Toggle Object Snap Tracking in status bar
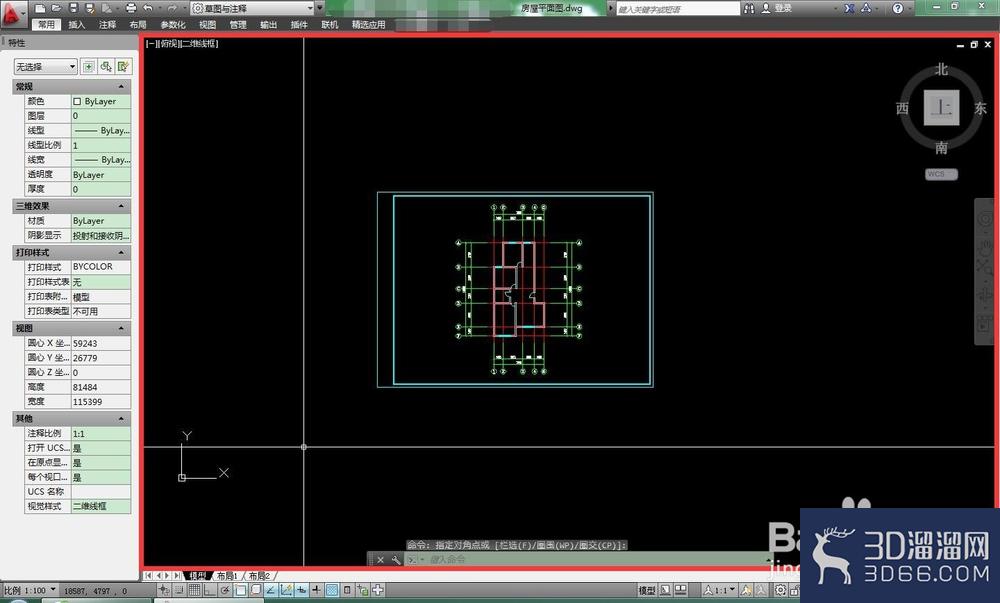Image resolution: width=1000 pixels, height=603 pixels. (271, 590)
